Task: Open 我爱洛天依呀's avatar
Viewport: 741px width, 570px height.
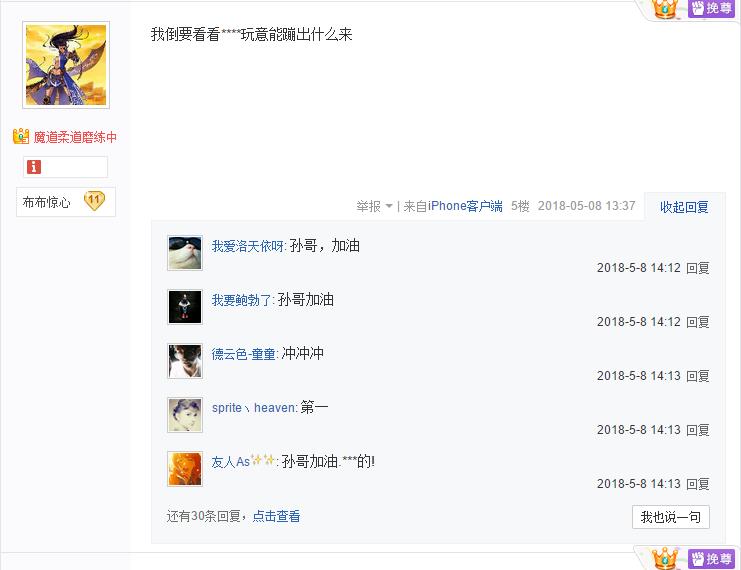Action: [185, 253]
